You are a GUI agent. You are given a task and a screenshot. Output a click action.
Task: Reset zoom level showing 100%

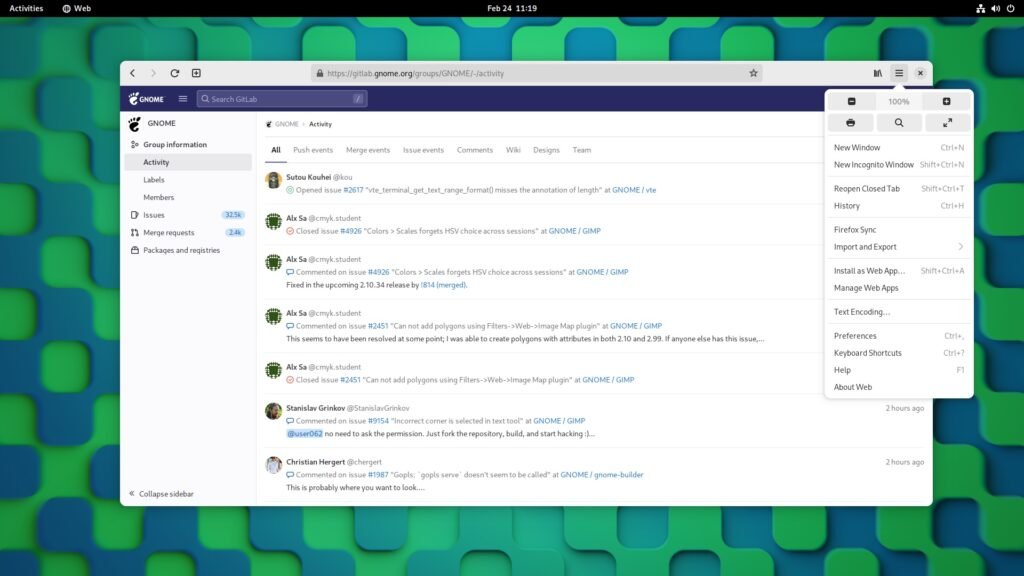[899, 101]
